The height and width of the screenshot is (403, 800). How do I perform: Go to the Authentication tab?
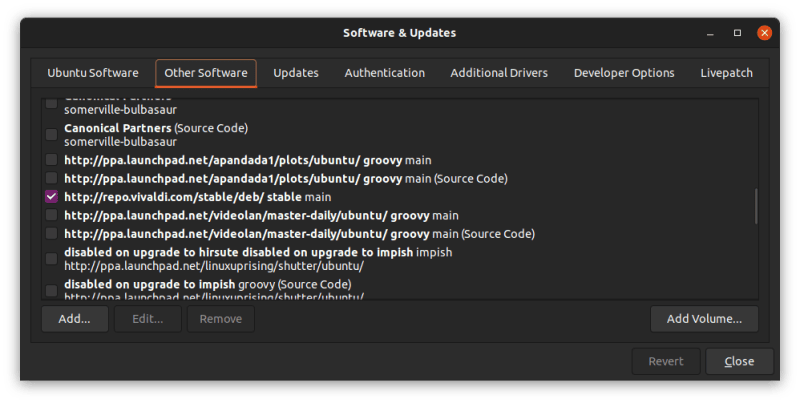click(x=385, y=73)
